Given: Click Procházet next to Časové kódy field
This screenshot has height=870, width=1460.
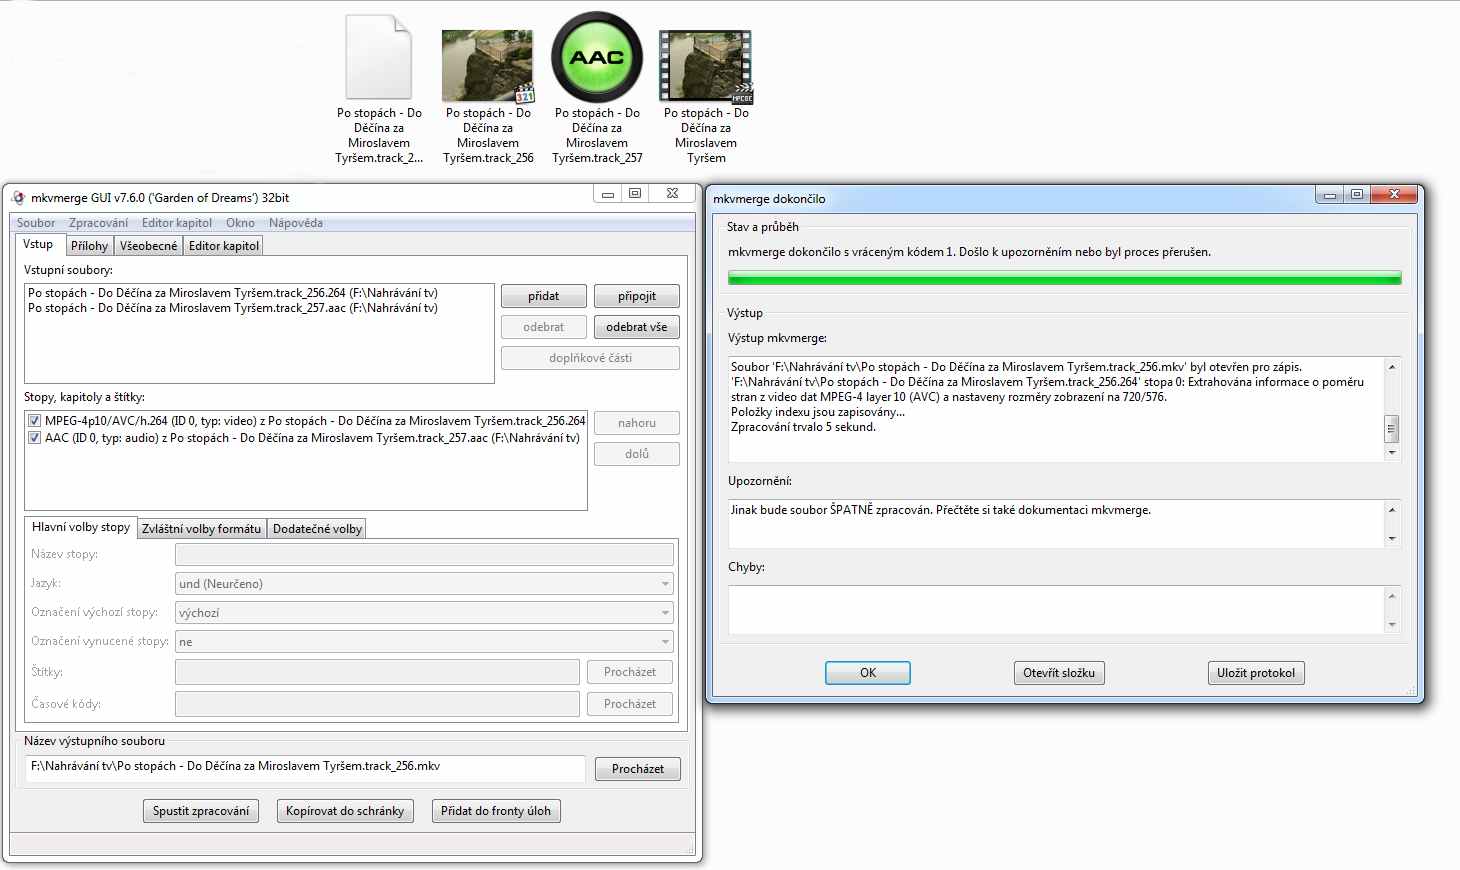Looking at the screenshot, I should (630, 704).
